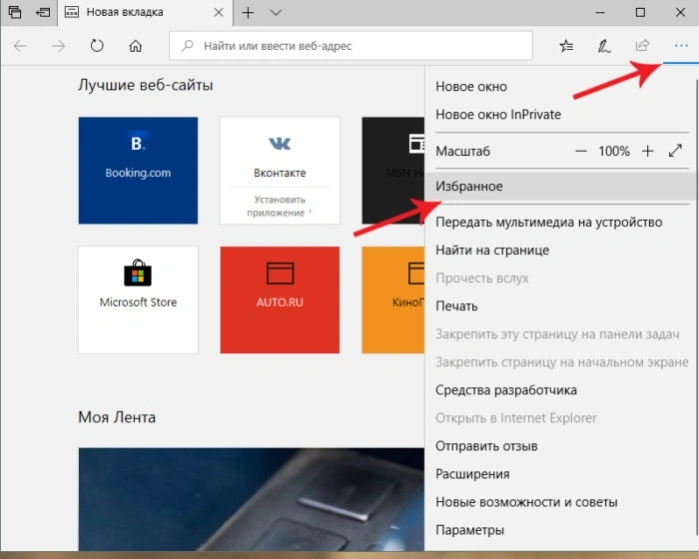Show tabs you've set aside icon
The image size is (699, 559).
click(x=15, y=12)
